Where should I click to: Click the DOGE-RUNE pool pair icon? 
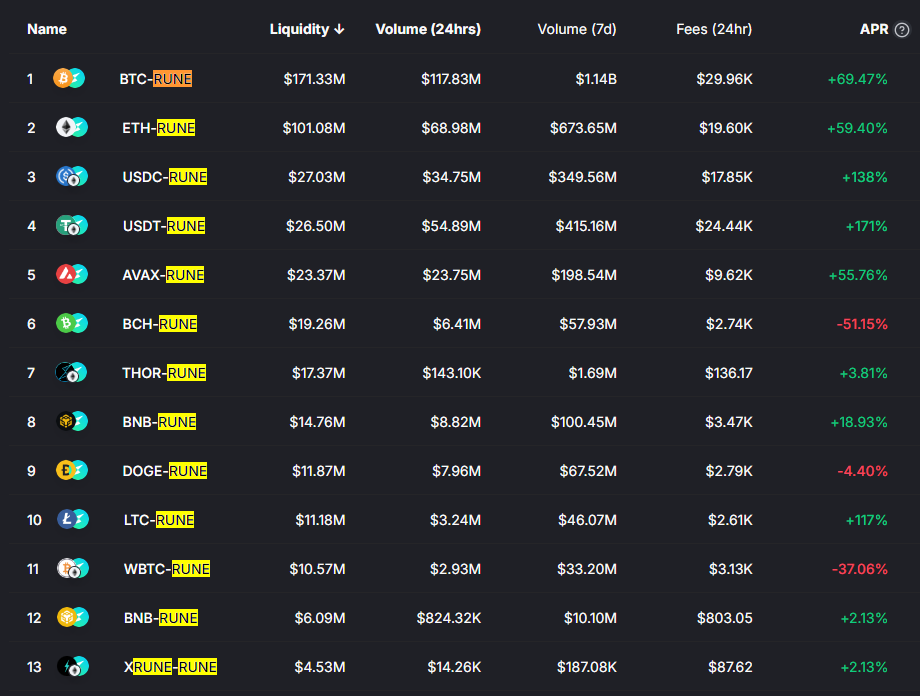72,470
